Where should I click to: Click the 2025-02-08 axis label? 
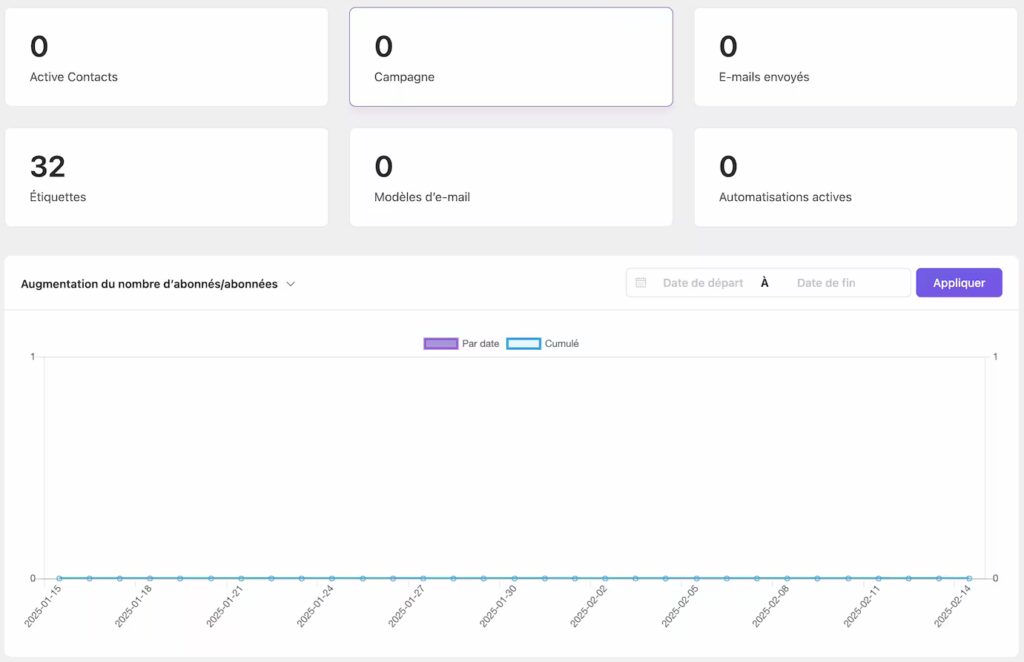(x=771, y=607)
